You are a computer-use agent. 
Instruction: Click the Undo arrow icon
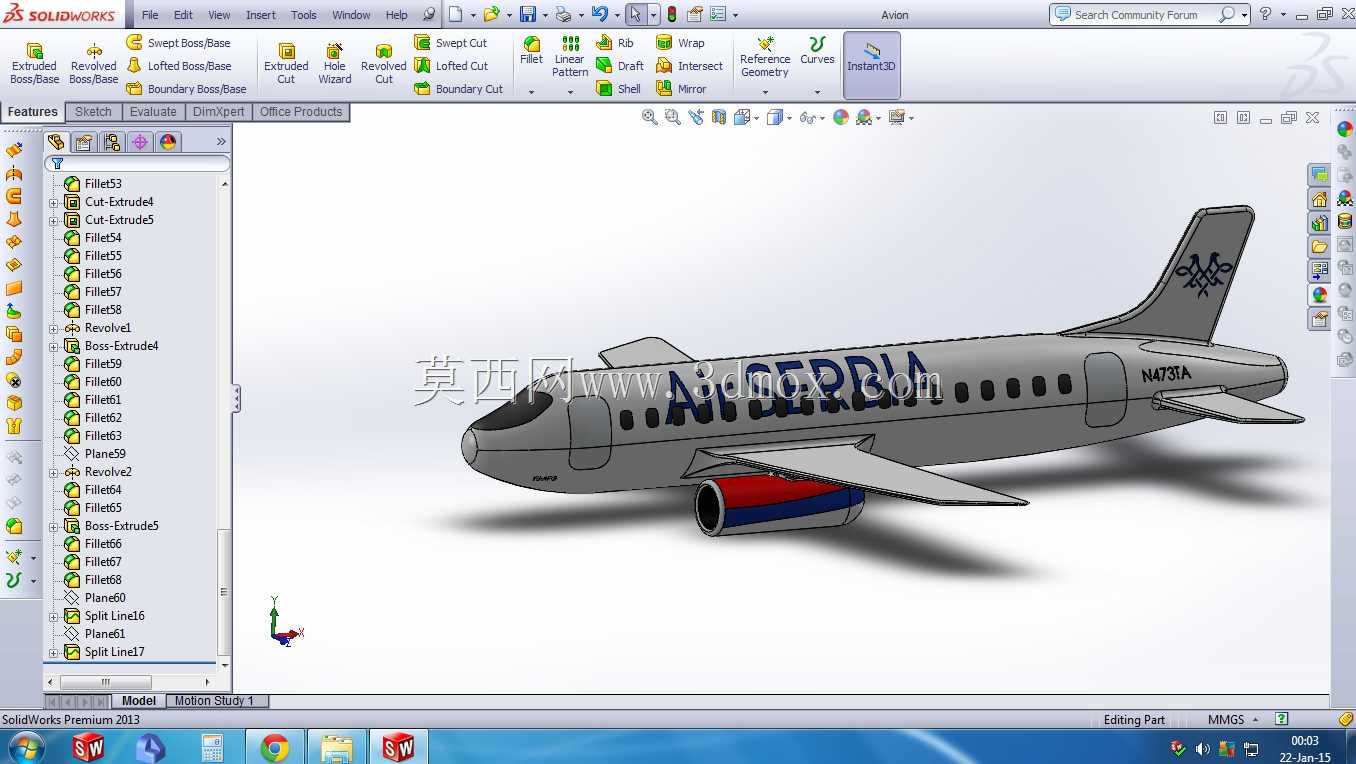point(599,15)
